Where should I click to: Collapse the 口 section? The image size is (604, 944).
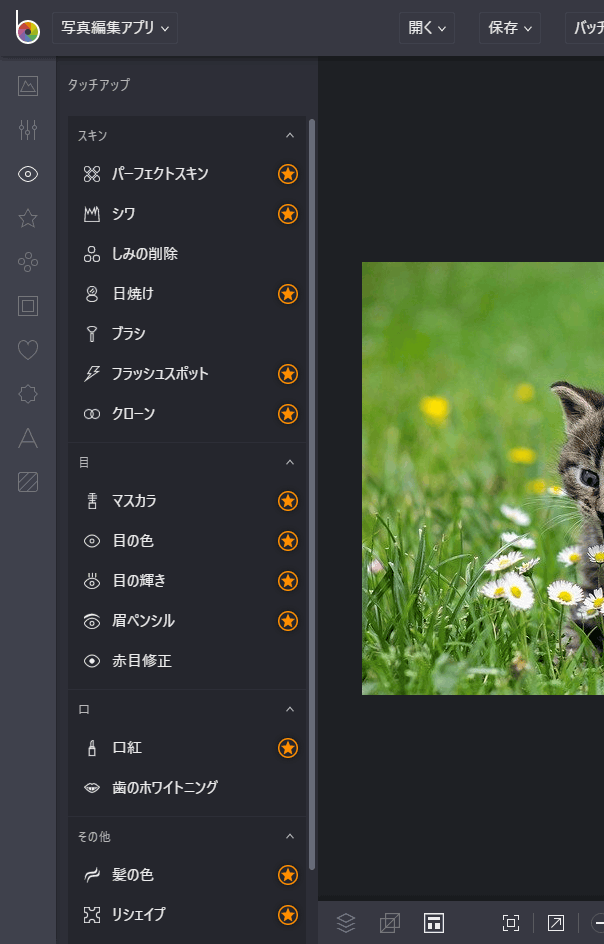290,709
